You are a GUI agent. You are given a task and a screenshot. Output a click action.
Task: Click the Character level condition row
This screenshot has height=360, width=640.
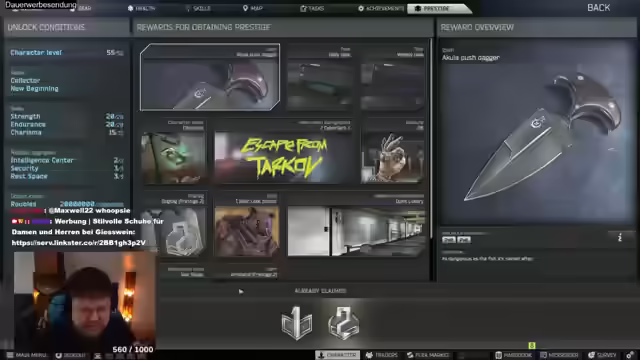coord(67,53)
